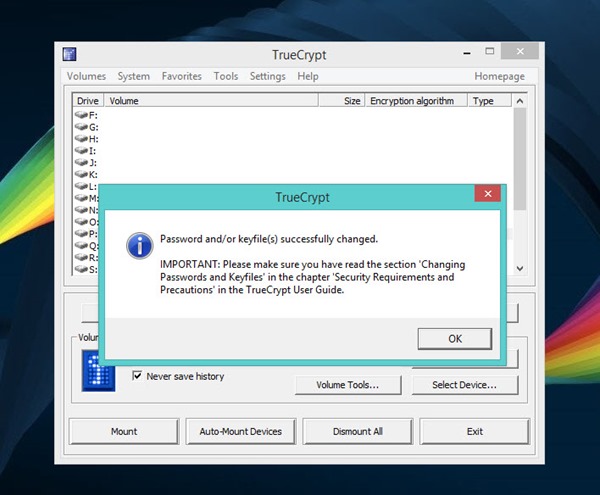
Task: Select drive R: in the drive list
Action: point(86,257)
